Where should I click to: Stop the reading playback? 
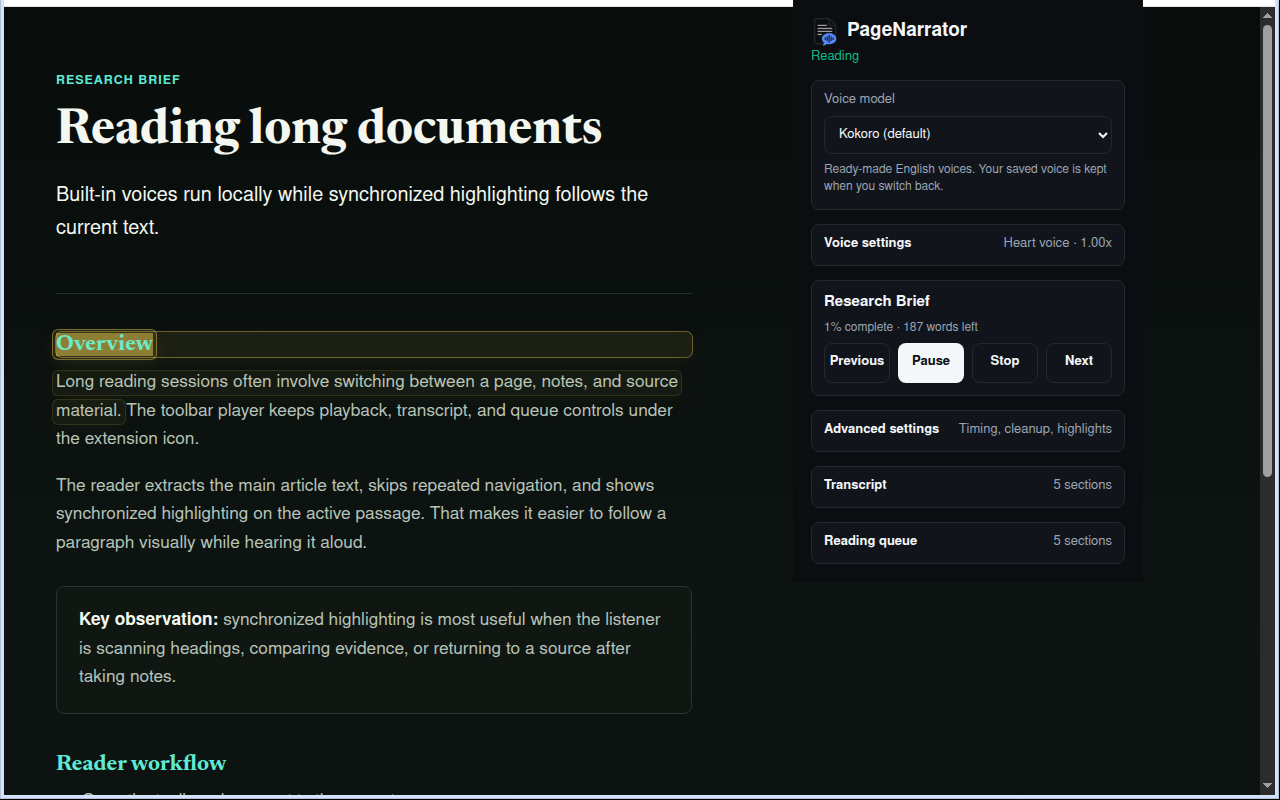pyautogui.click(x=1004, y=362)
